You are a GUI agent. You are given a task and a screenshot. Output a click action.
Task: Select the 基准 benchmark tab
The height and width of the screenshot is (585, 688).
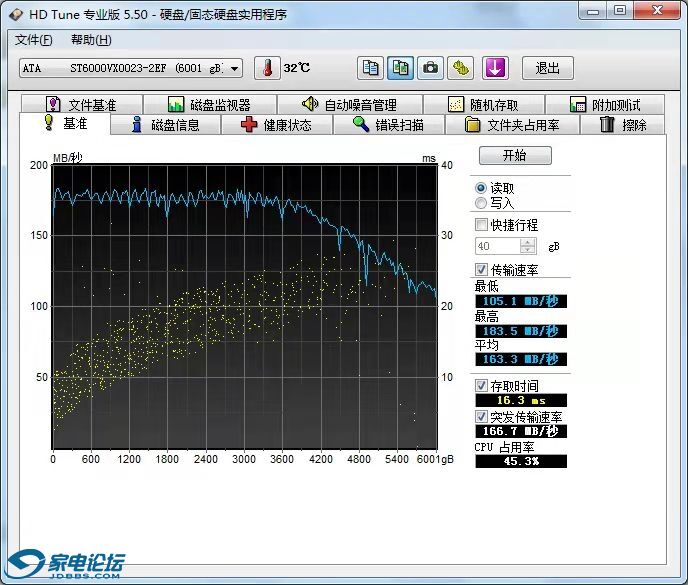65,123
